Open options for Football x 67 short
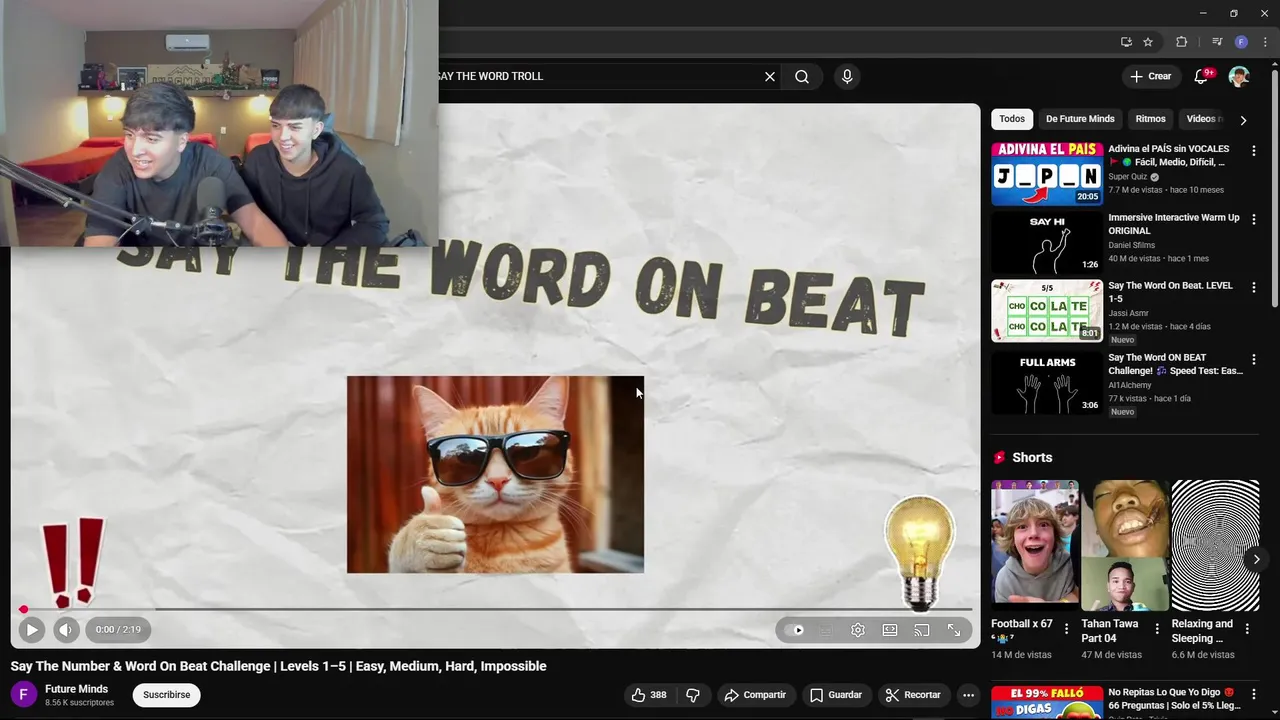Viewport: 1280px width, 720px height. tap(1066, 629)
